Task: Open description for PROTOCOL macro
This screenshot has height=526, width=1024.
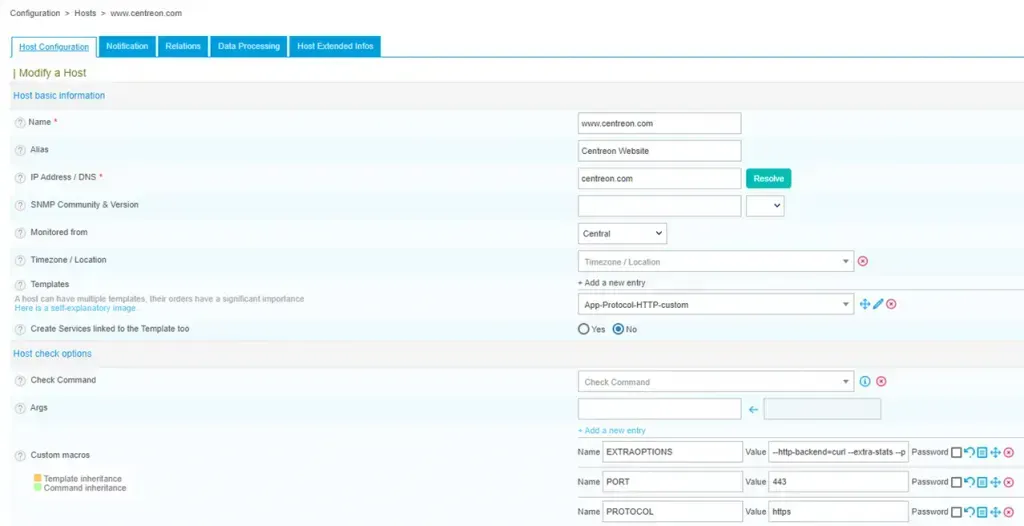Action: [982, 512]
